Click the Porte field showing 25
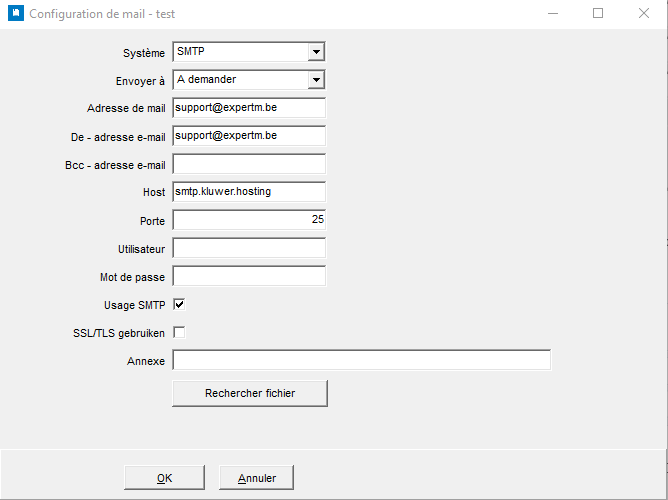Viewport: 668px width, 500px height. (249, 220)
